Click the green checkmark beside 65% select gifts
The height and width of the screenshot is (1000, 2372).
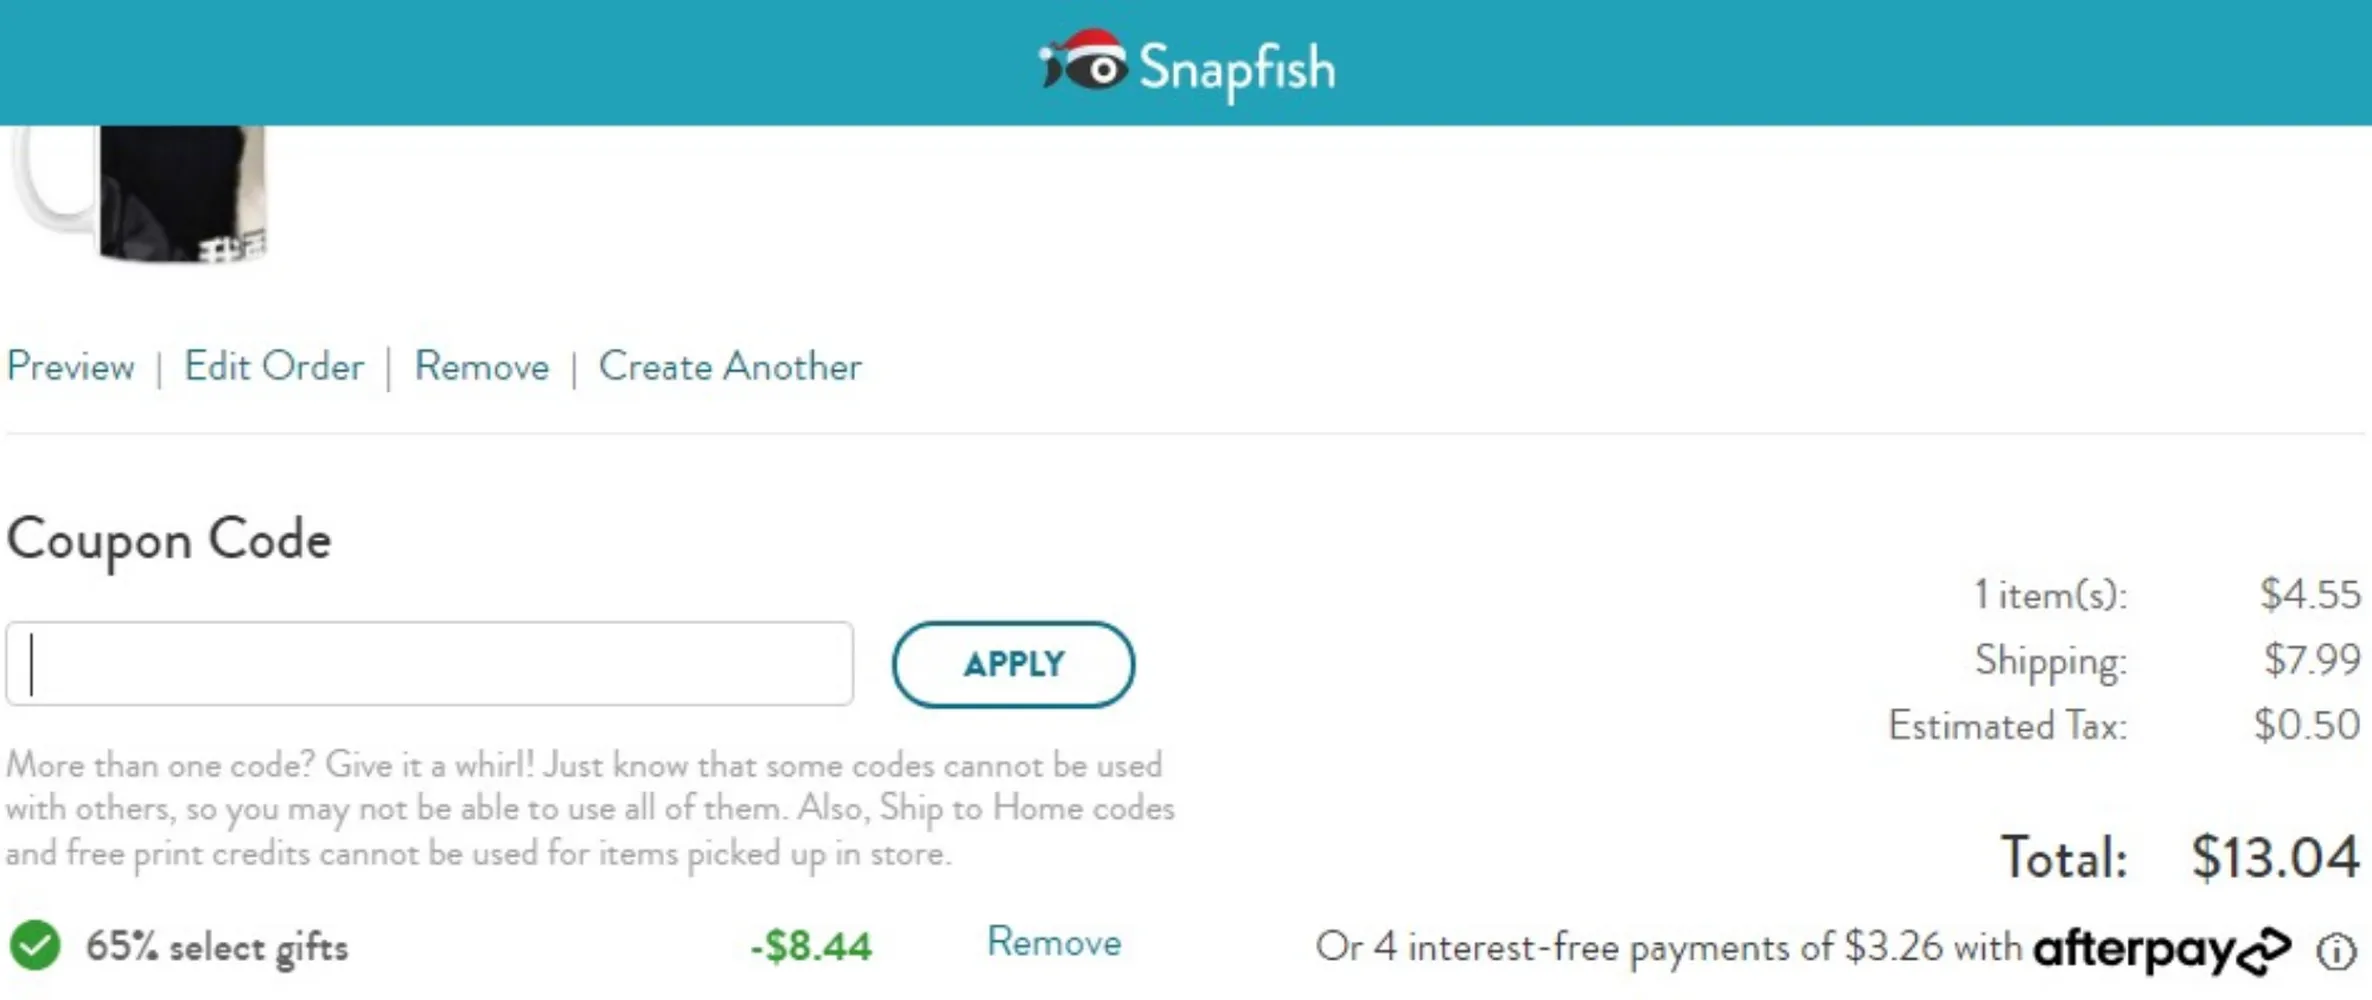(35, 945)
